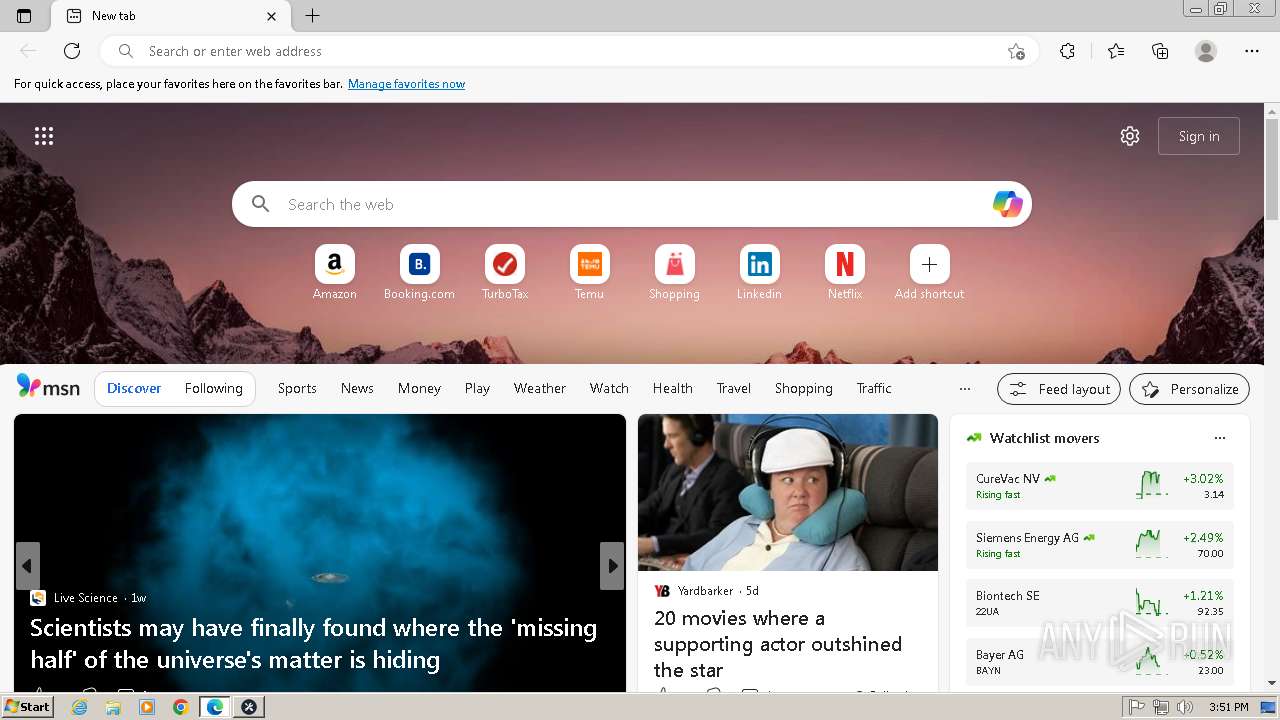Show the next carousel story

612,566
